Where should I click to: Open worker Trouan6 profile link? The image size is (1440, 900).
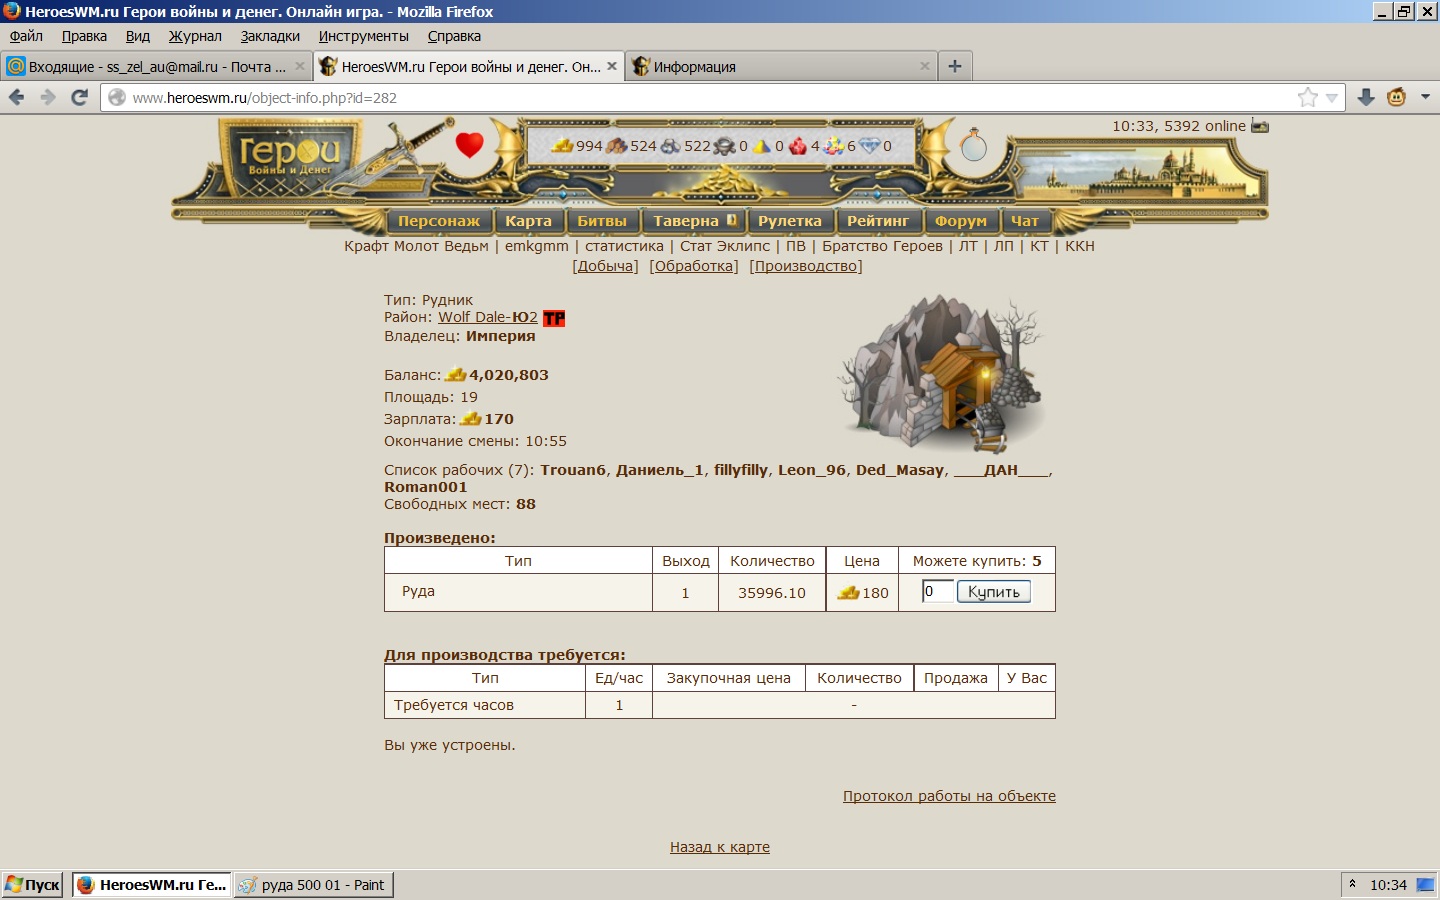click(x=573, y=470)
